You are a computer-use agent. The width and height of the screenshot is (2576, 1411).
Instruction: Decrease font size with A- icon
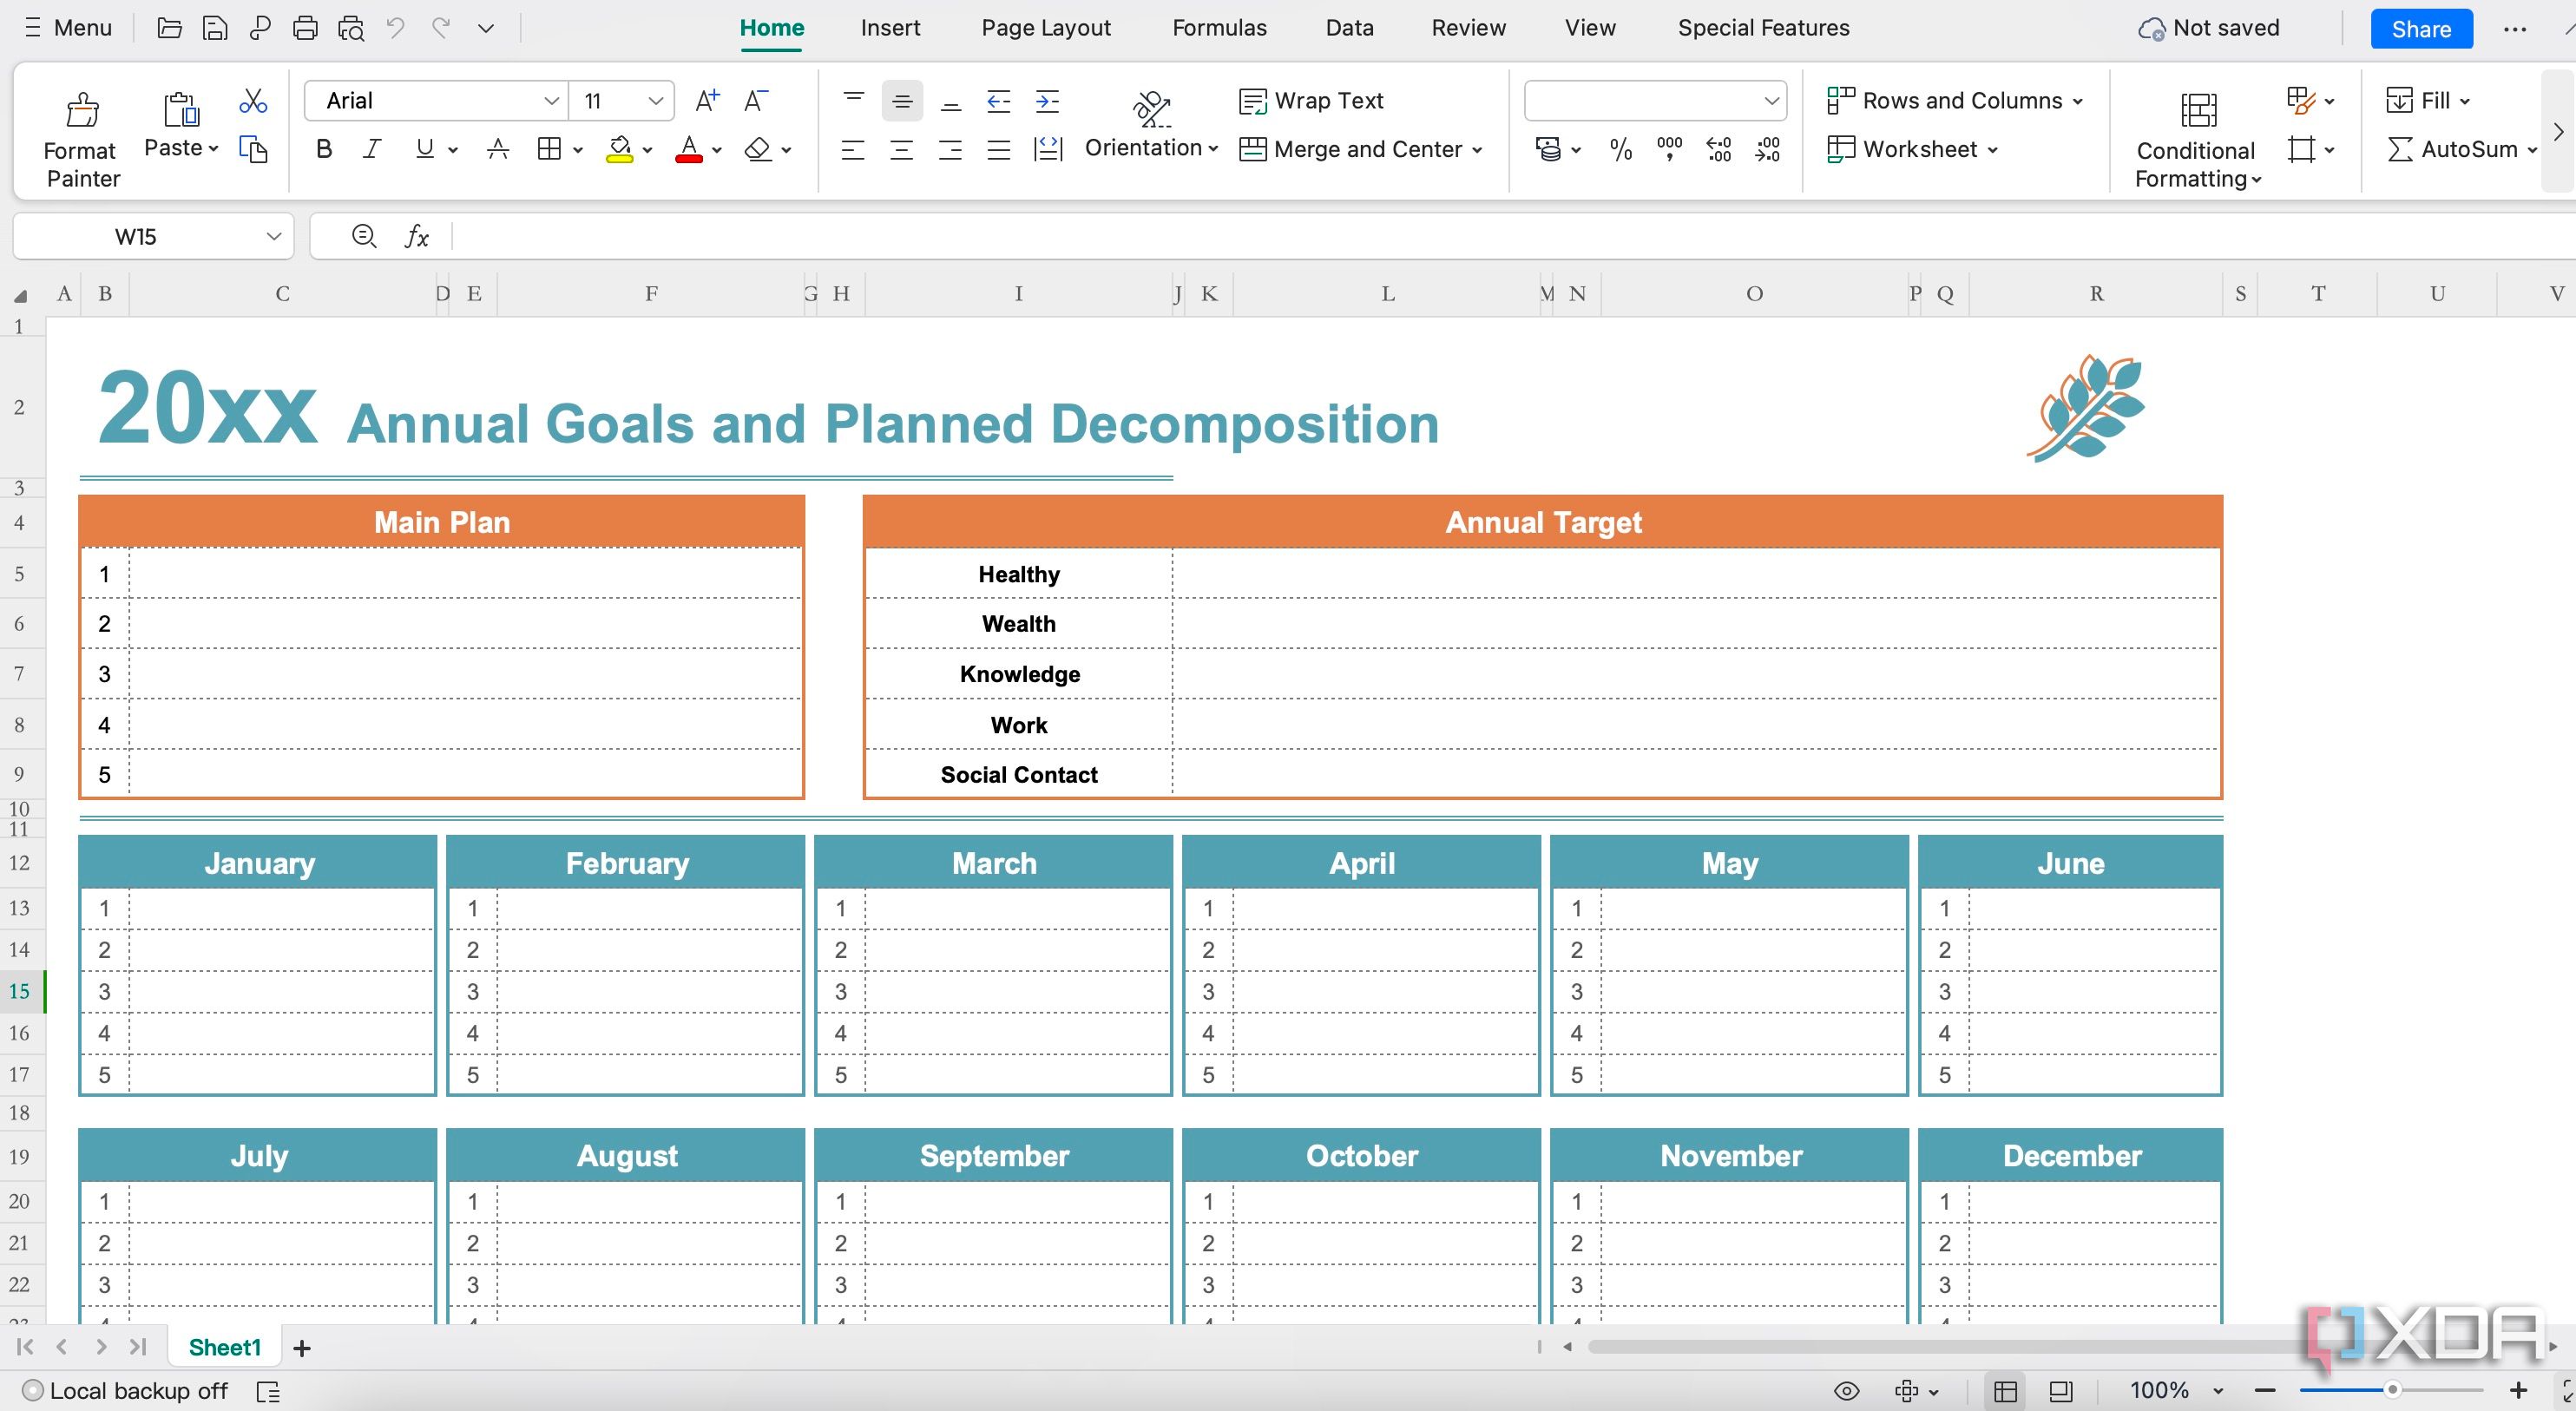(756, 100)
